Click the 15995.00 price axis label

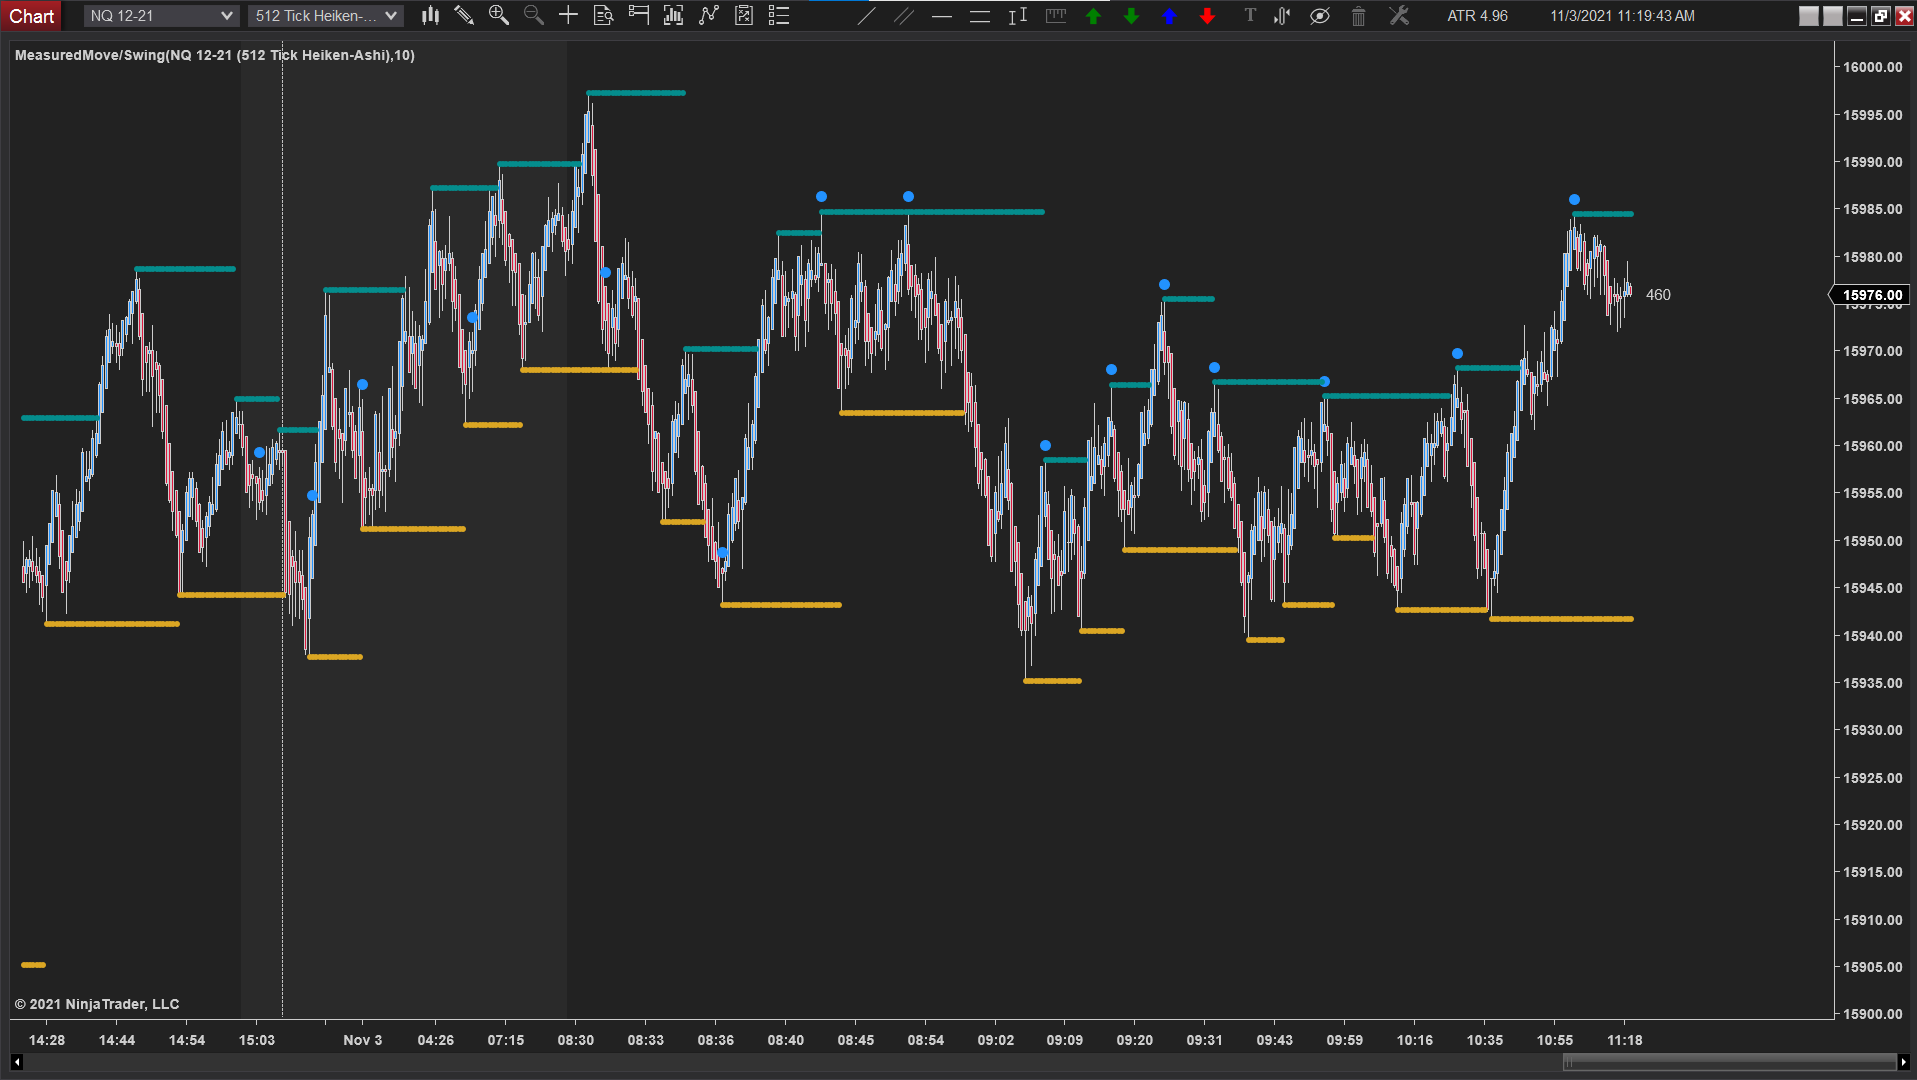pyautogui.click(x=1873, y=115)
